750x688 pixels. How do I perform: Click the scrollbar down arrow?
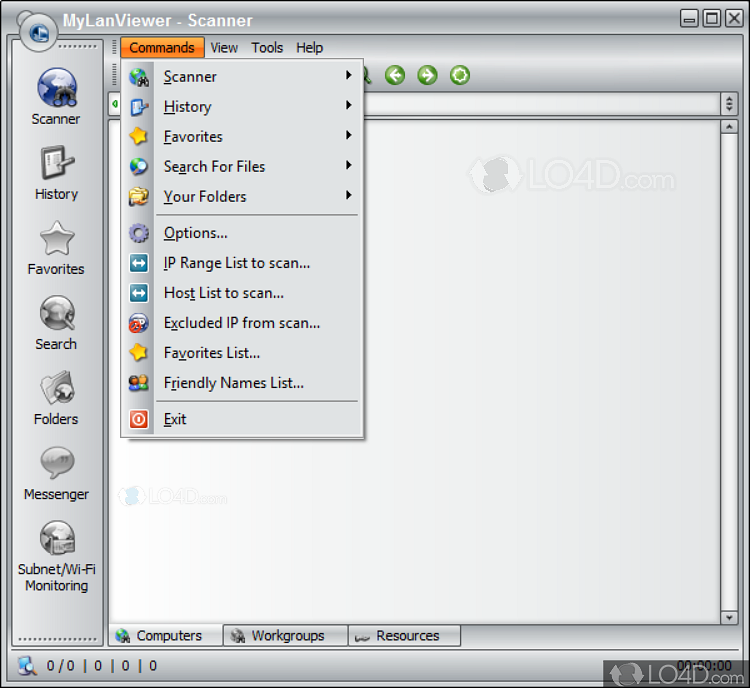point(729,617)
